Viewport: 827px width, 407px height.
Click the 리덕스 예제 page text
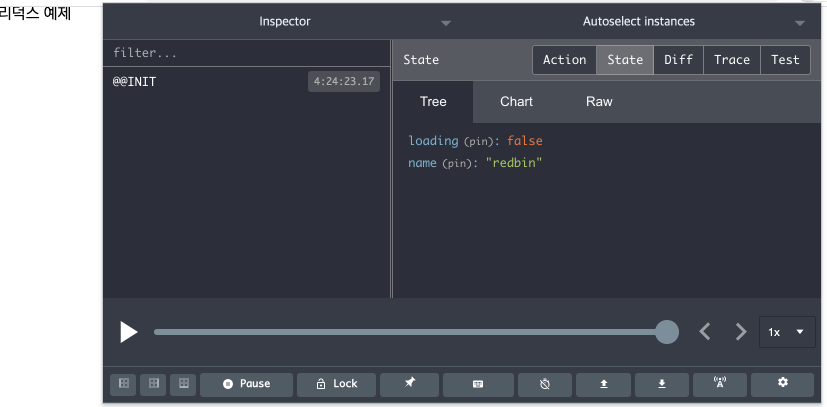point(35,14)
